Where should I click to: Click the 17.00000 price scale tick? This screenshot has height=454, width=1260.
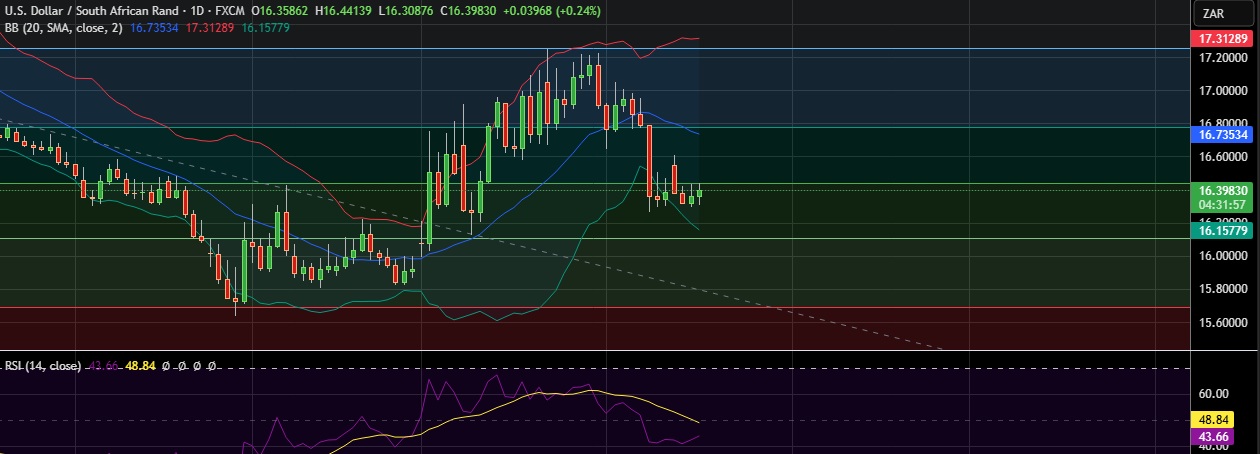[x=1223, y=91]
